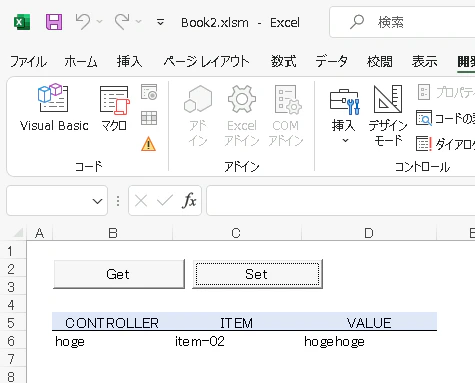Screen dimensions: 475x383
Task: Toggle デザイン モード
Action: pos(388,115)
